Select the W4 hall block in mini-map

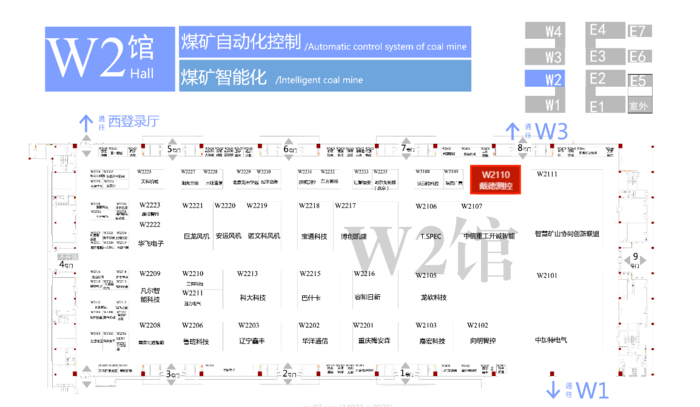click(545, 31)
